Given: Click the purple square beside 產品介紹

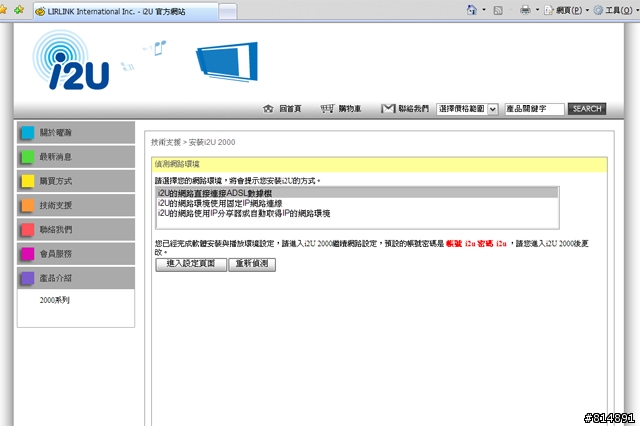Looking at the screenshot, I should [28, 278].
